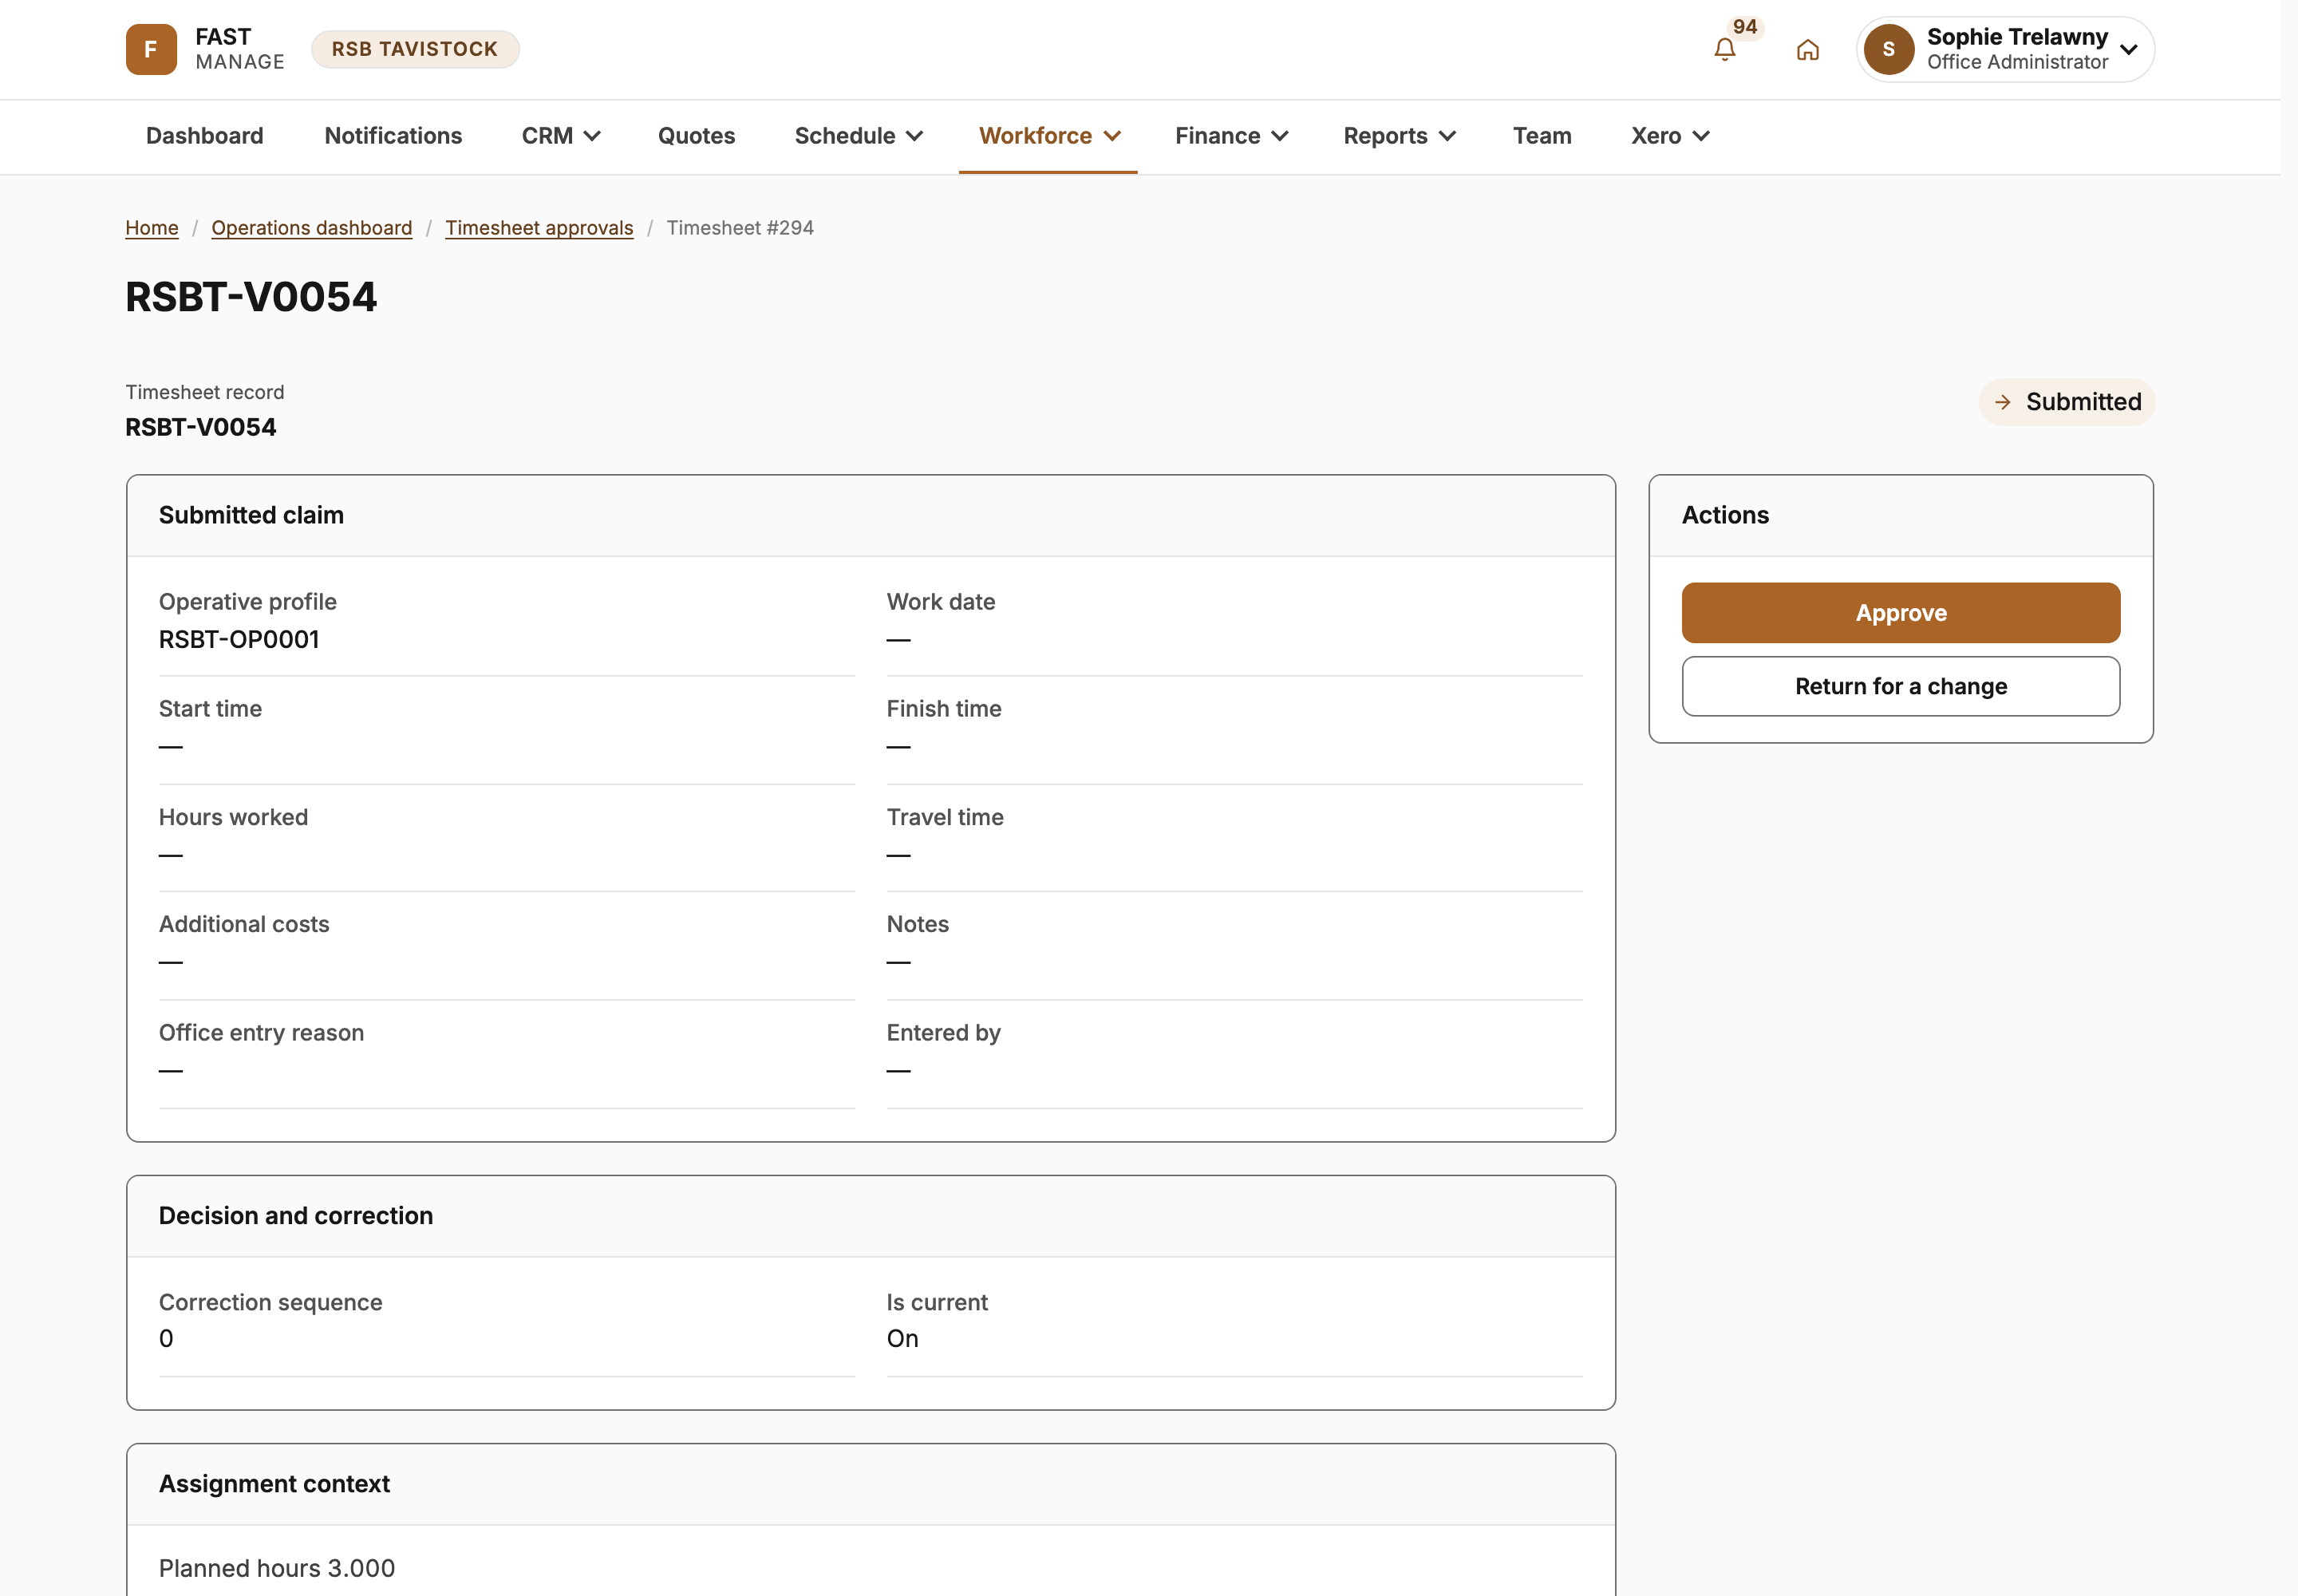Screen dimensions: 2298x1596
Task: Open the Notifications nav item
Action: [x=393, y=136]
